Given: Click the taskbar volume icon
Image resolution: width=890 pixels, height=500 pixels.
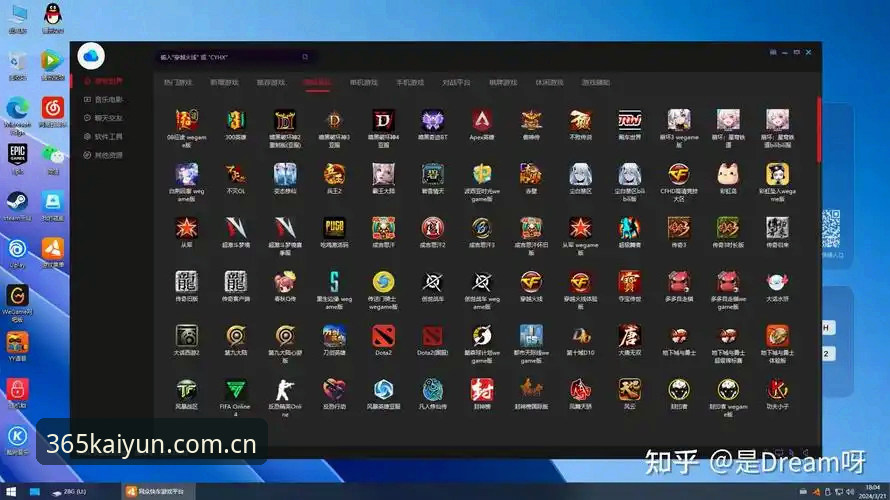Looking at the screenshot, I should [x=850, y=491].
